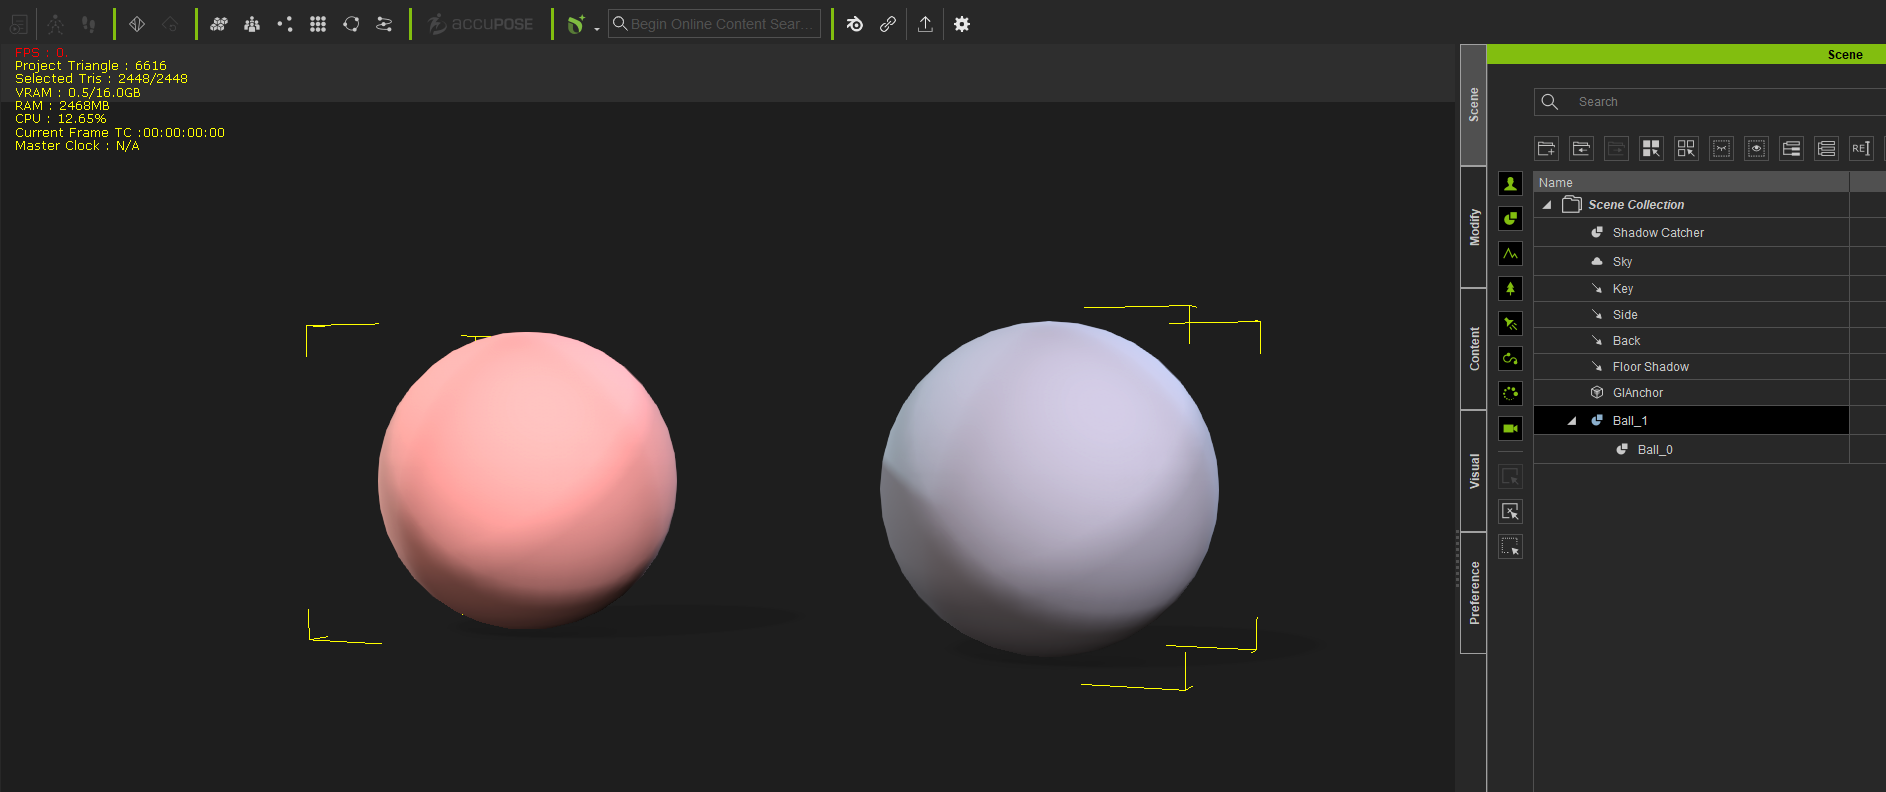Click the outlined squares deselect icon
This screenshot has width=1886, height=792.
[x=1687, y=149]
